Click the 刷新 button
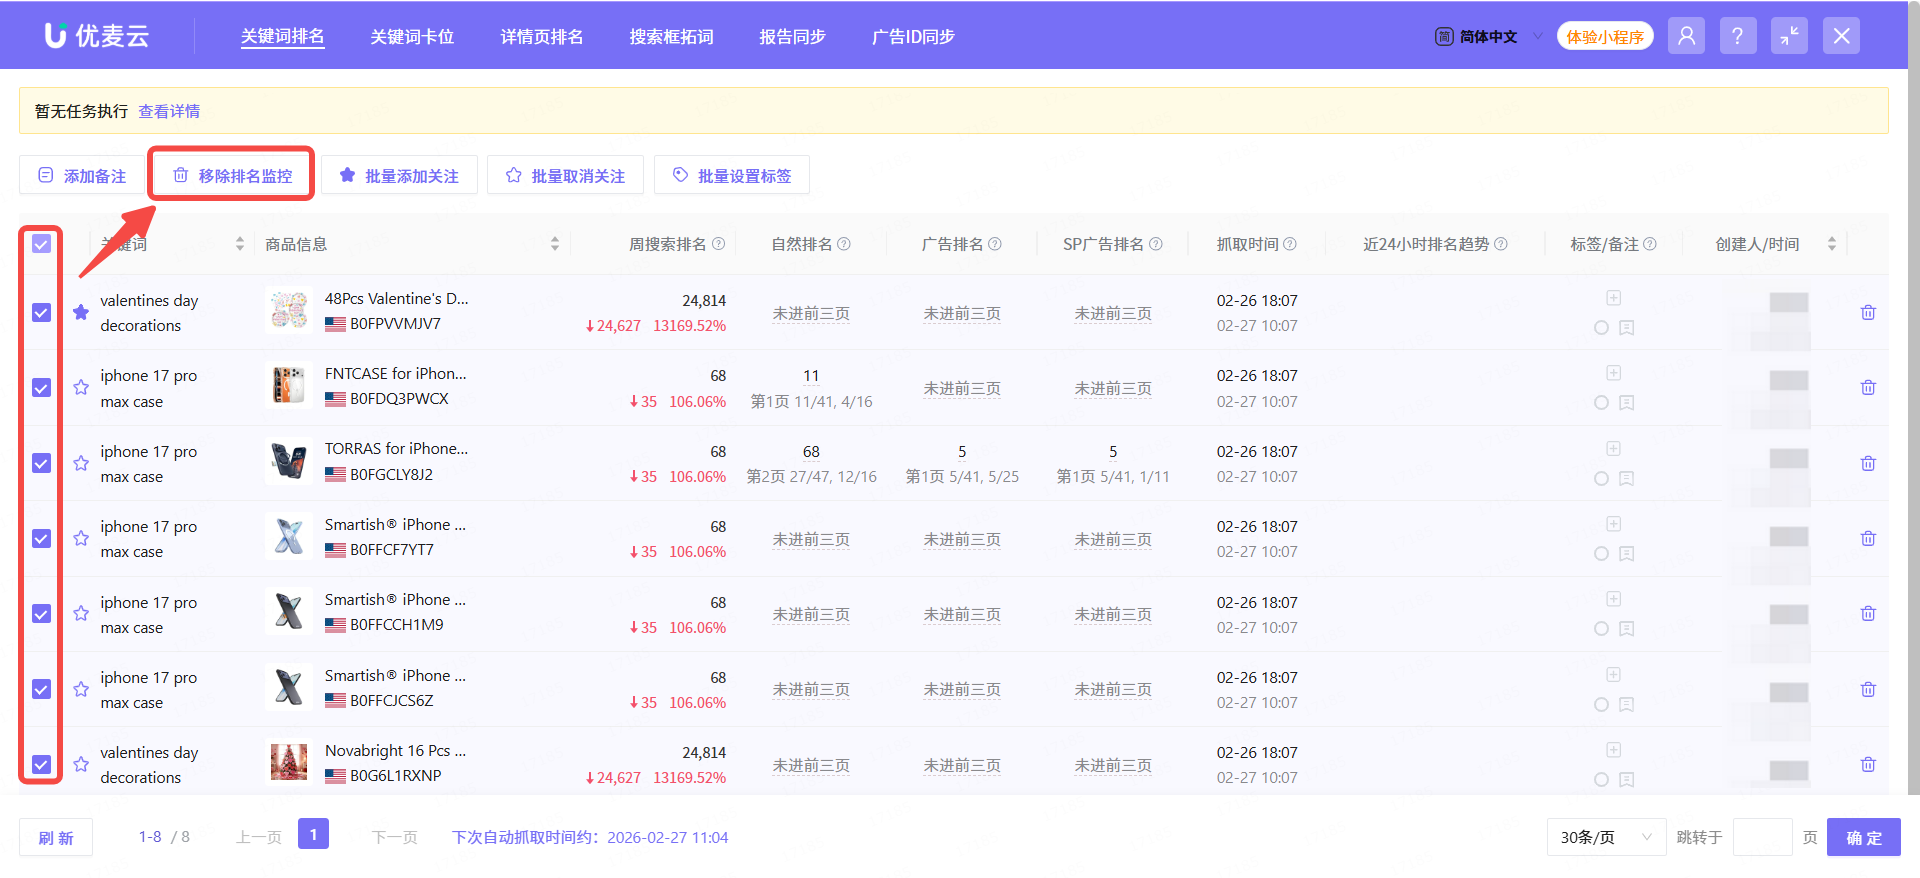The image size is (1920, 878). point(56,837)
